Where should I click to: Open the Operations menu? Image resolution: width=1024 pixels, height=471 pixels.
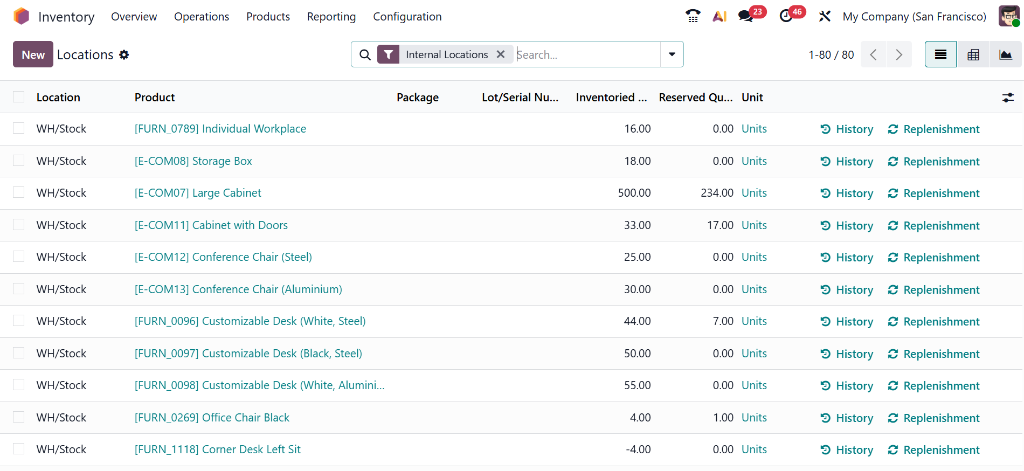(201, 16)
